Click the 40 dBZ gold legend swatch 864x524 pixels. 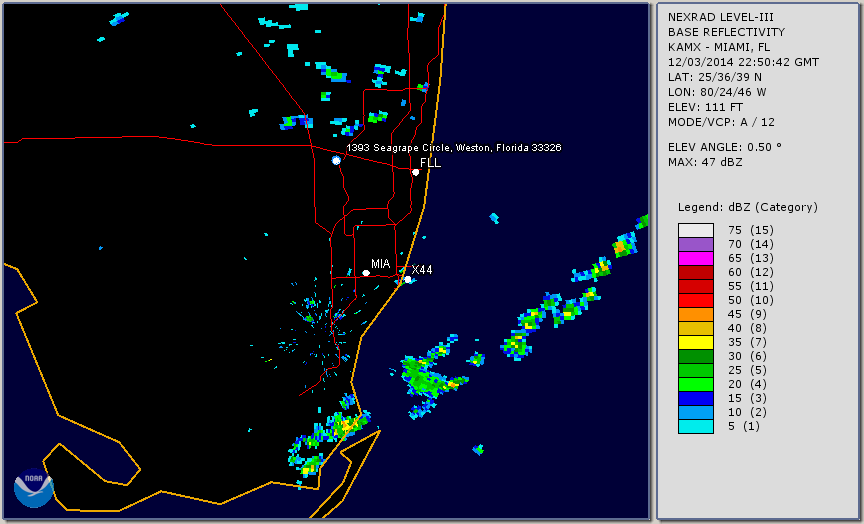pos(695,328)
